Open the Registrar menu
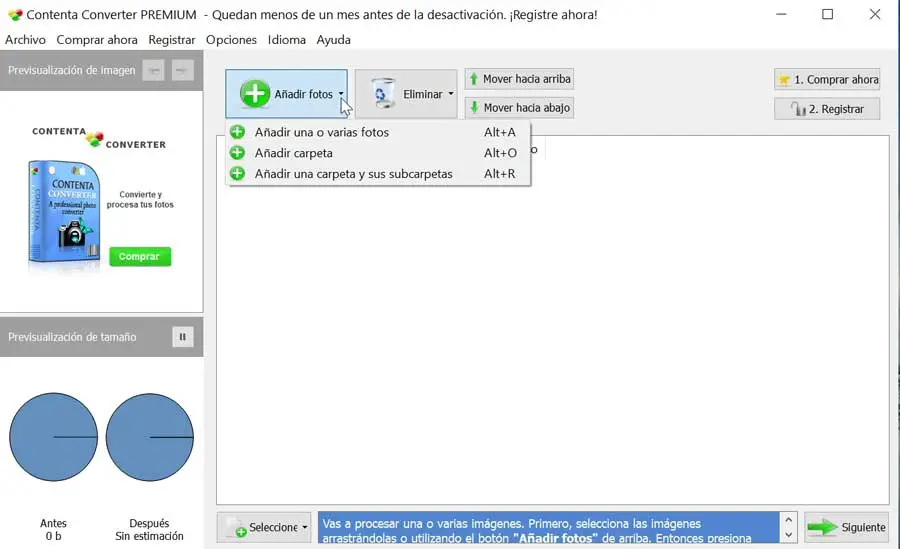The height and width of the screenshot is (549, 900). 172,40
